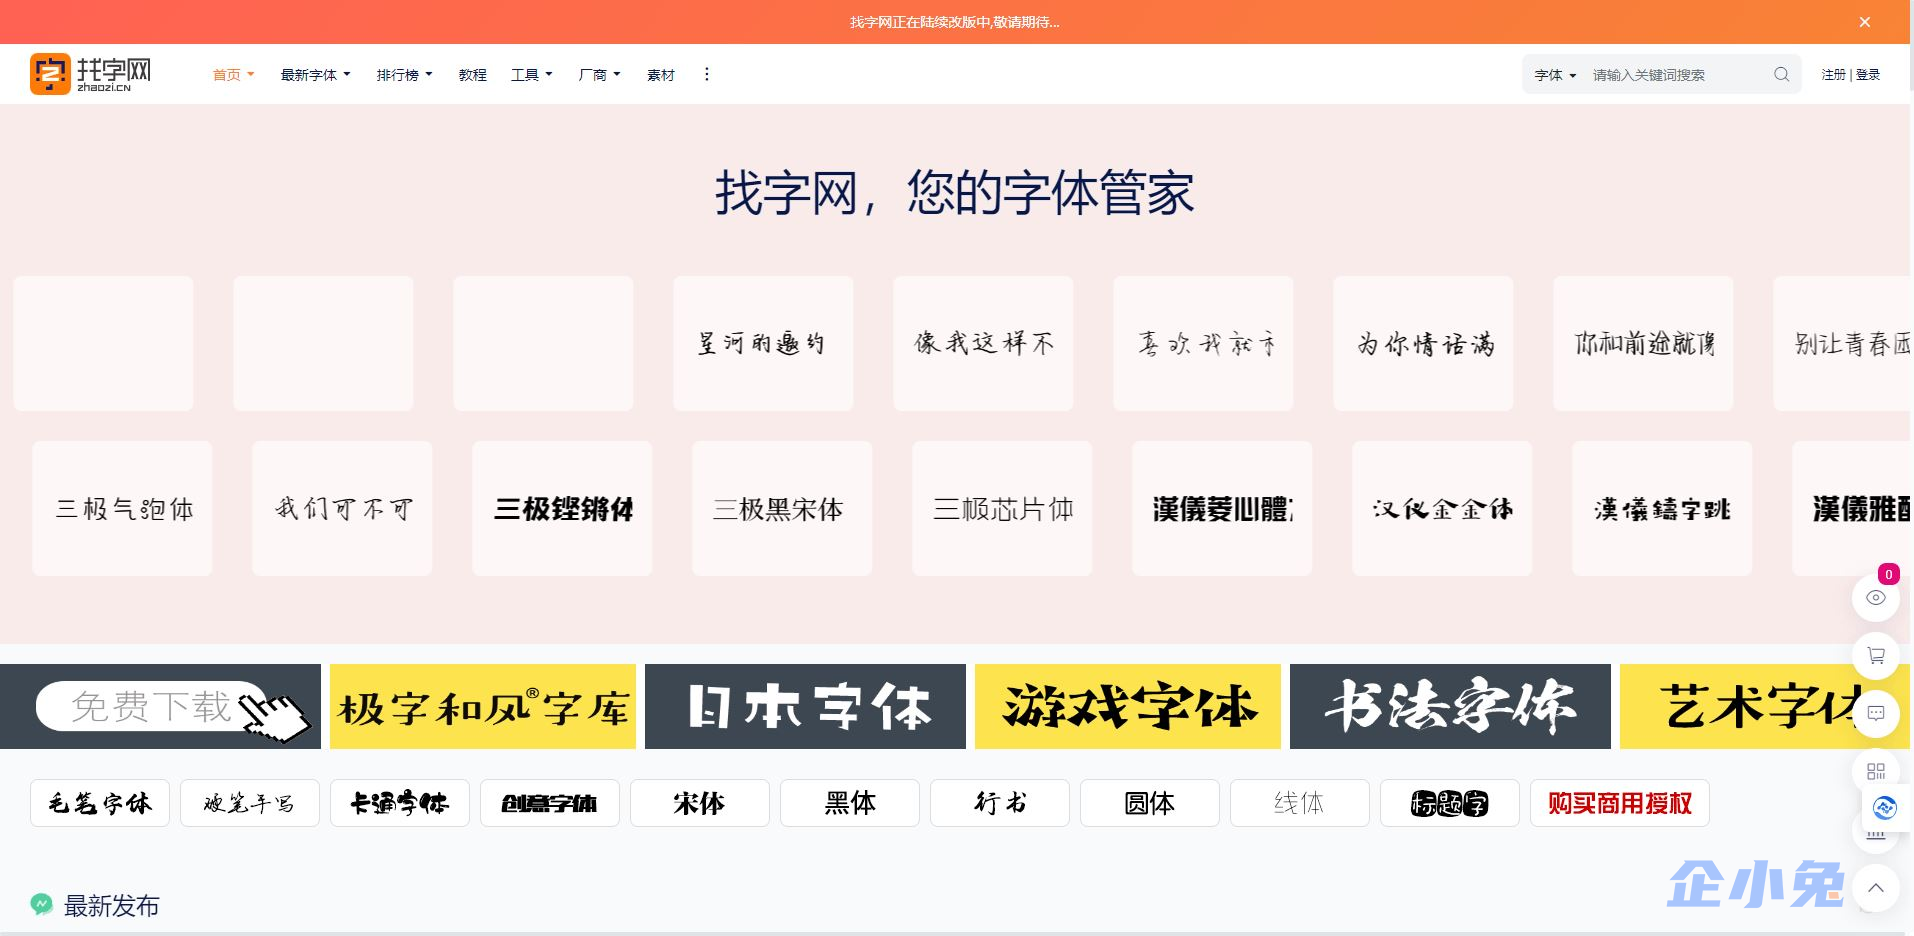Image resolution: width=1914 pixels, height=936 pixels.
Task: Open the 为你情话满 font card
Action: click(1423, 343)
